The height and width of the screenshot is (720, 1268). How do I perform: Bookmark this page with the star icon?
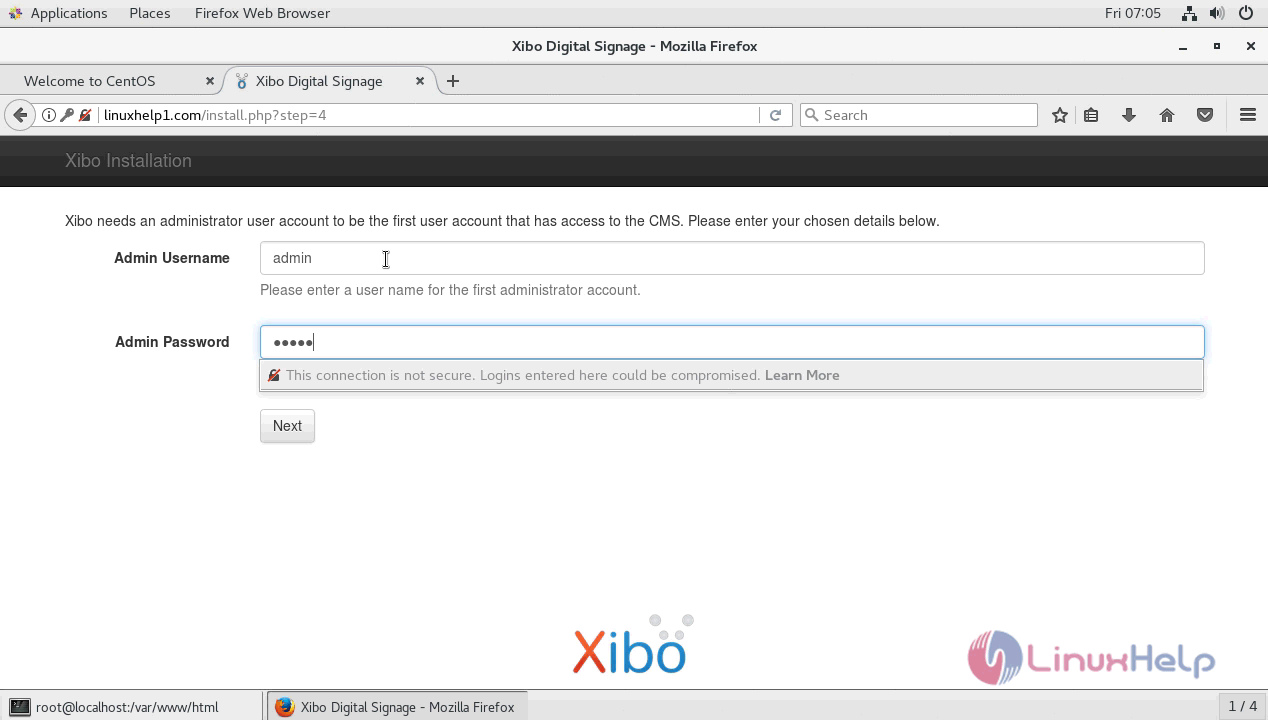click(x=1060, y=115)
